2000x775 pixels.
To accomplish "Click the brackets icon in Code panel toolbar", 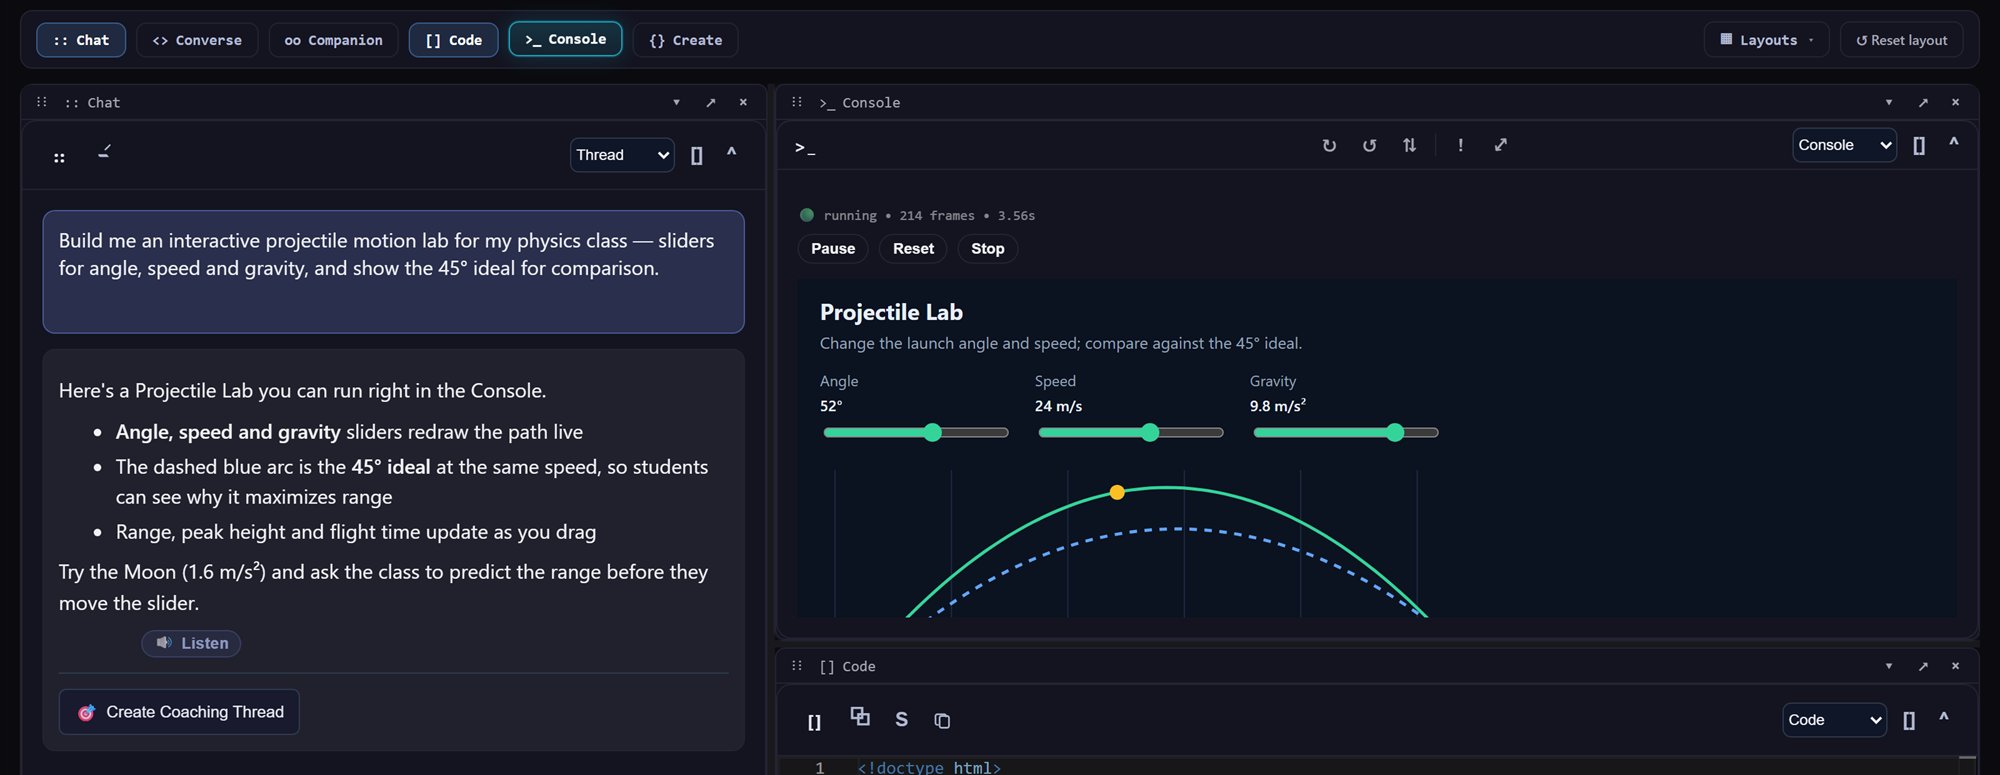I will [814, 722].
